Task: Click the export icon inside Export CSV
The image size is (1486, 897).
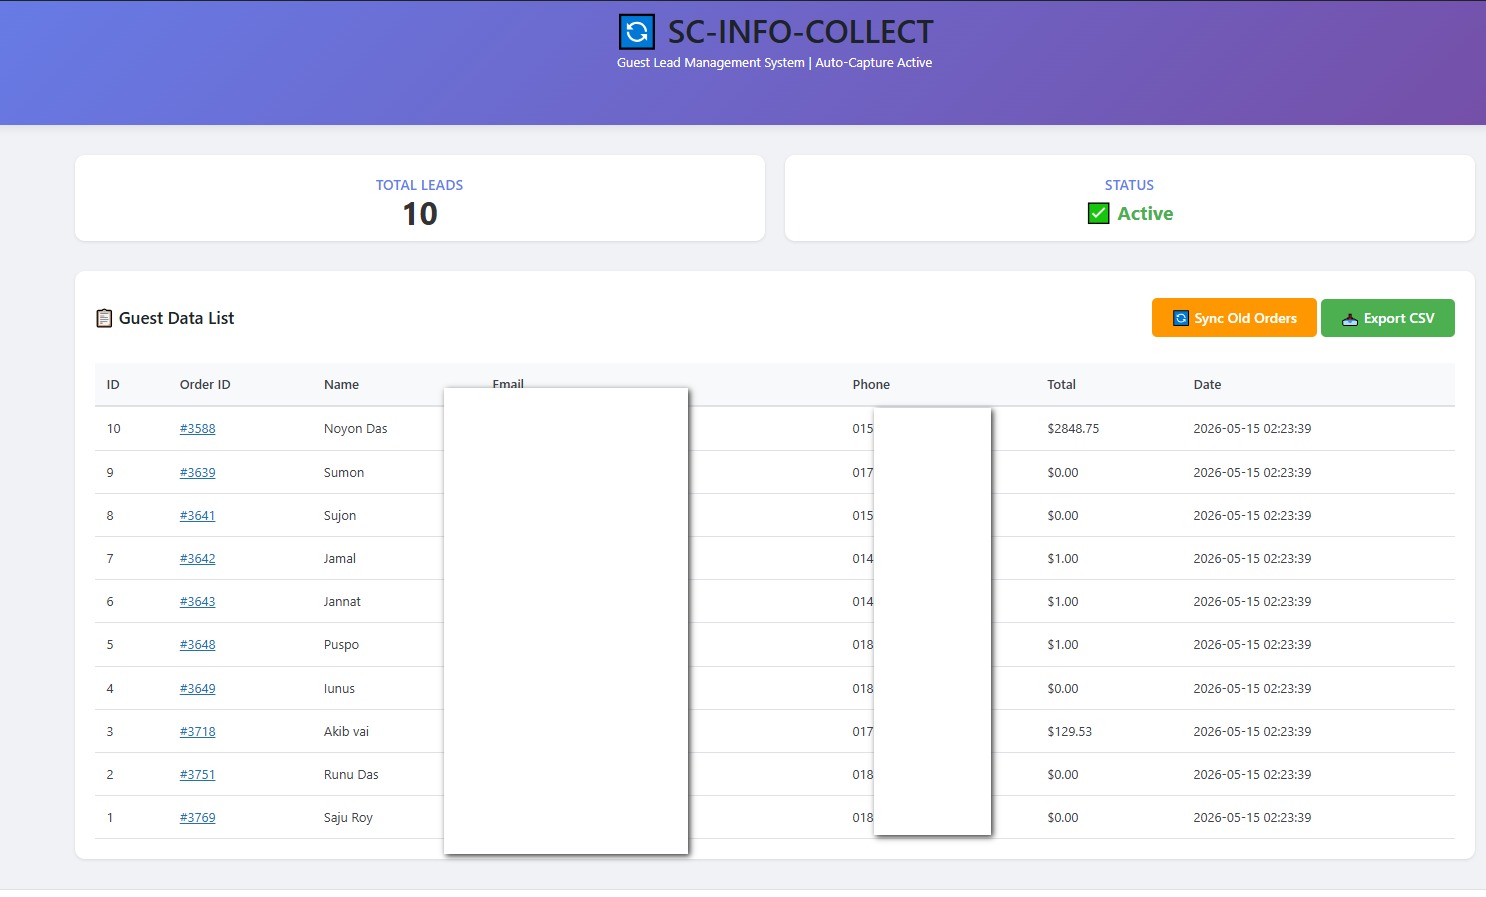Action: click(x=1350, y=319)
